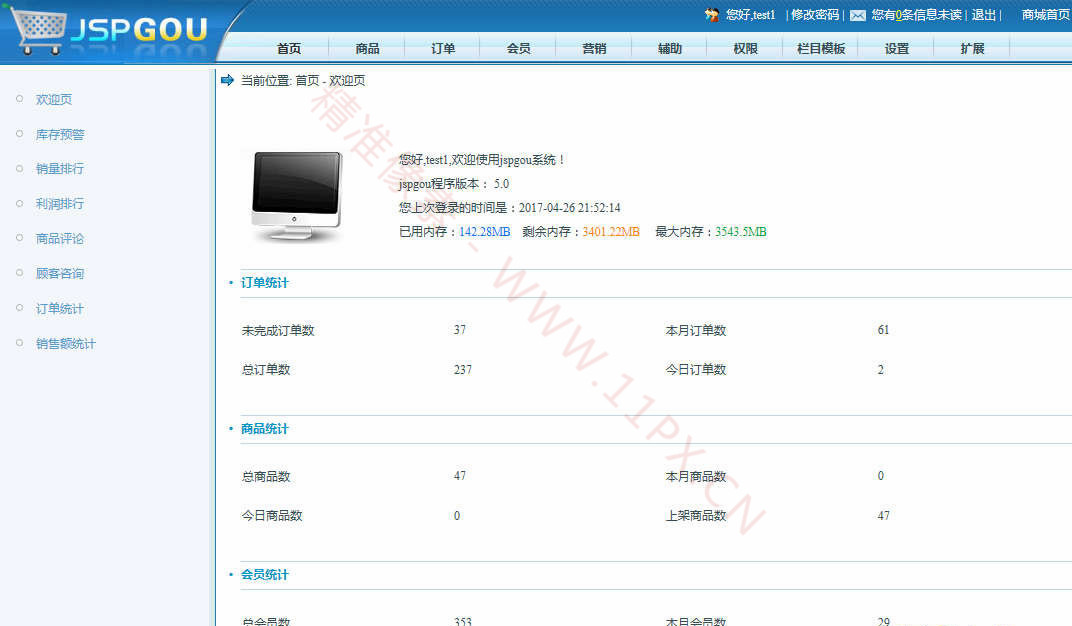The image size is (1072, 626).
Task: Open the unread messages link 您有0条信息未读
Action: point(916,15)
